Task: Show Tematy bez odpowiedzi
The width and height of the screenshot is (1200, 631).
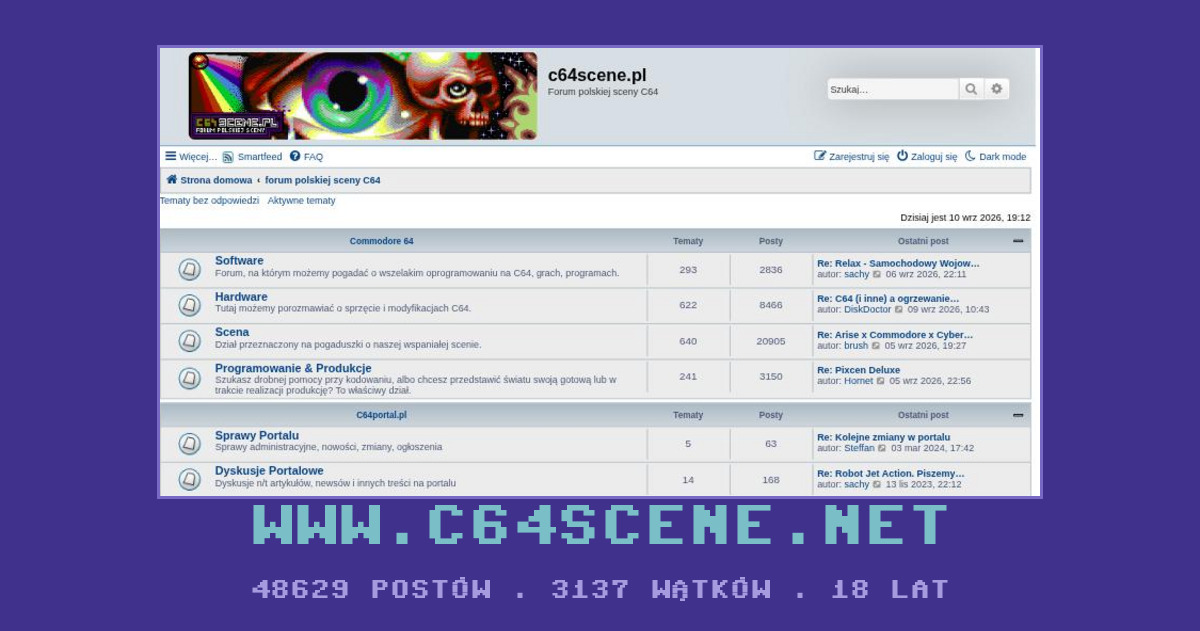Action: click(209, 201)
